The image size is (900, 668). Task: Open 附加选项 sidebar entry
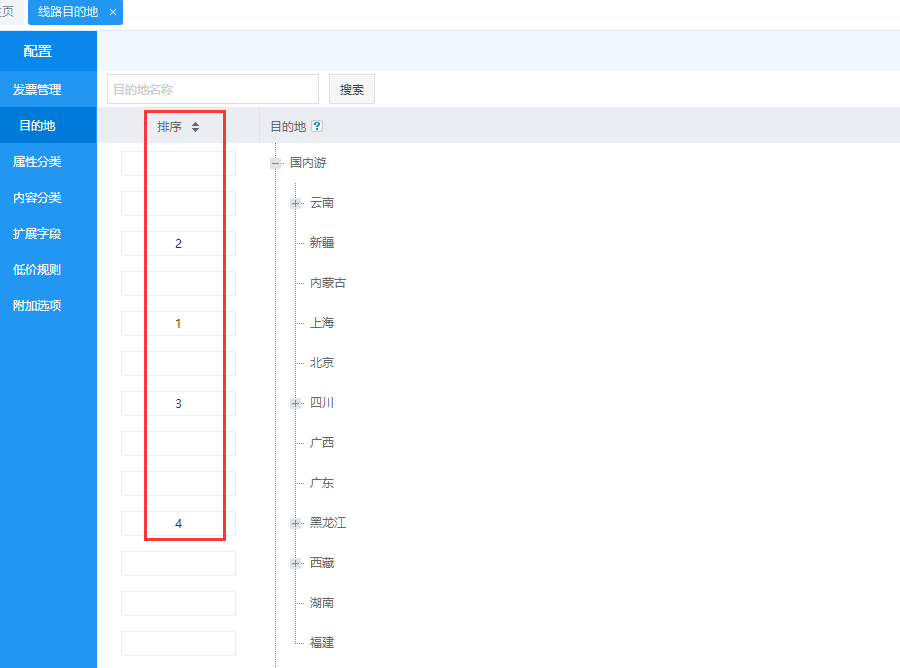click(x=37, y=306)
